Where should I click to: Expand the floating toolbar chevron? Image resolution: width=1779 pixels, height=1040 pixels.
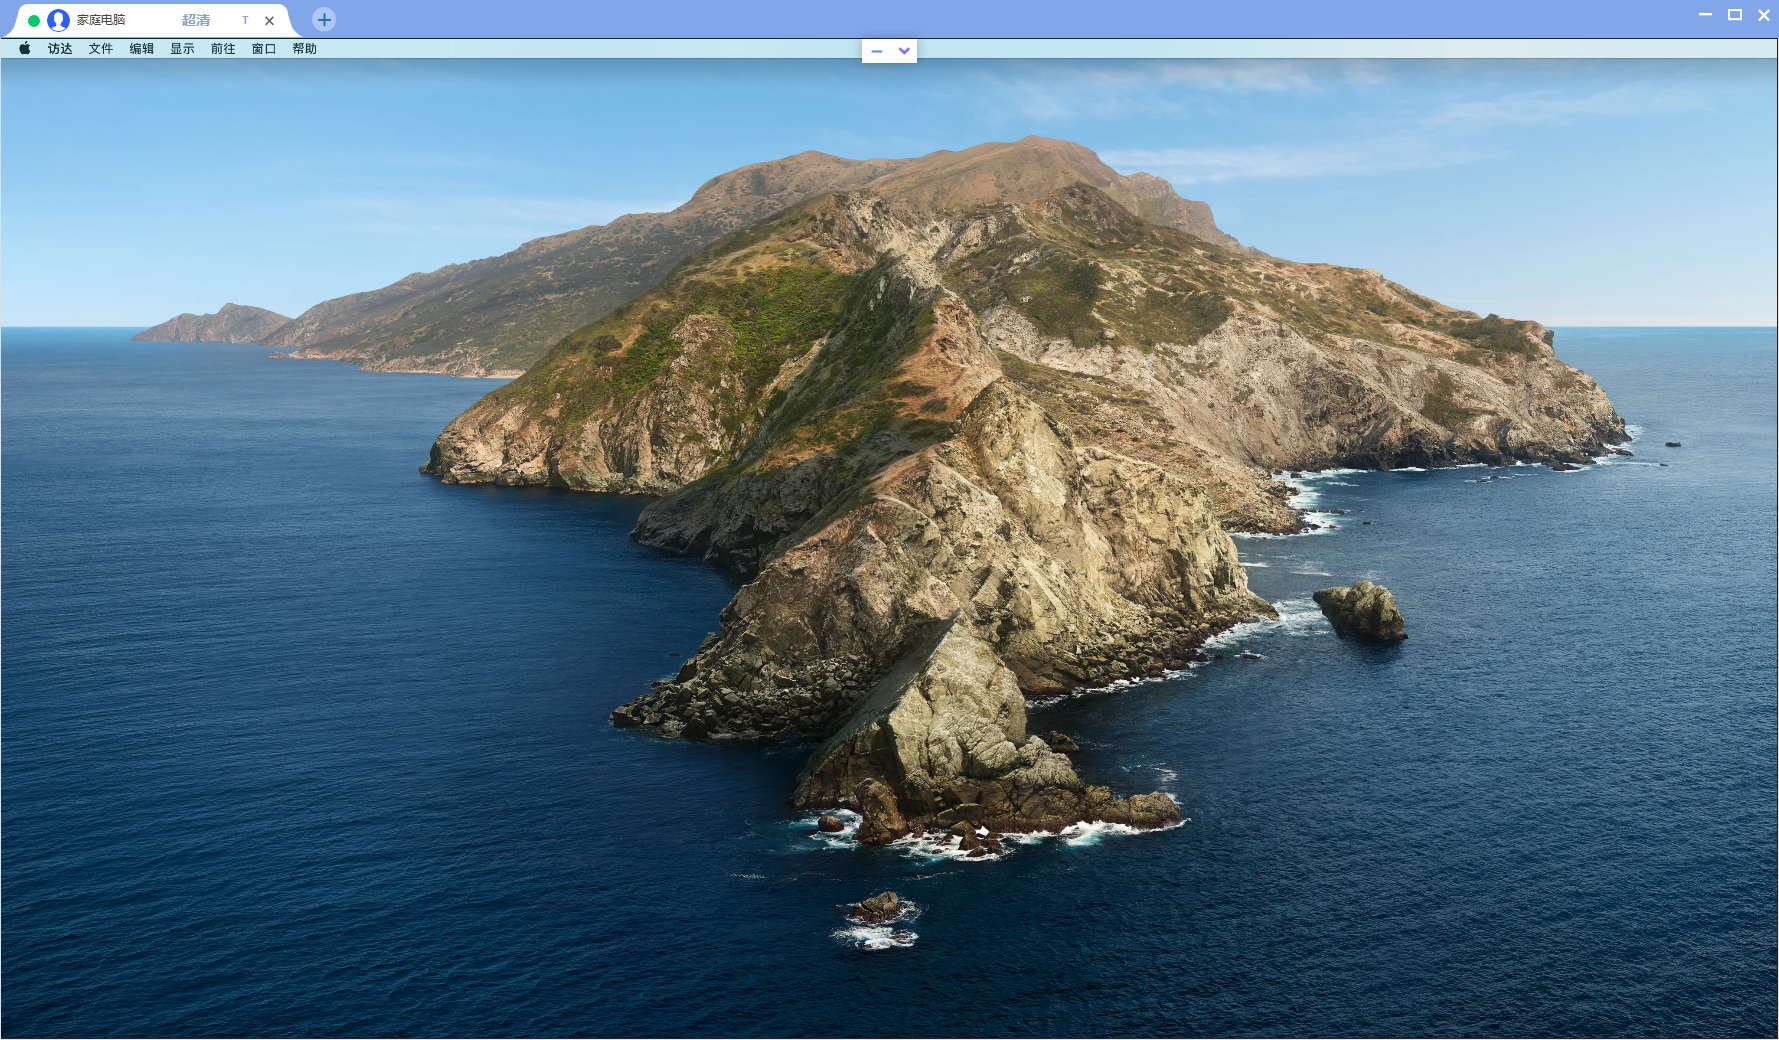click(x=904, y=51)
